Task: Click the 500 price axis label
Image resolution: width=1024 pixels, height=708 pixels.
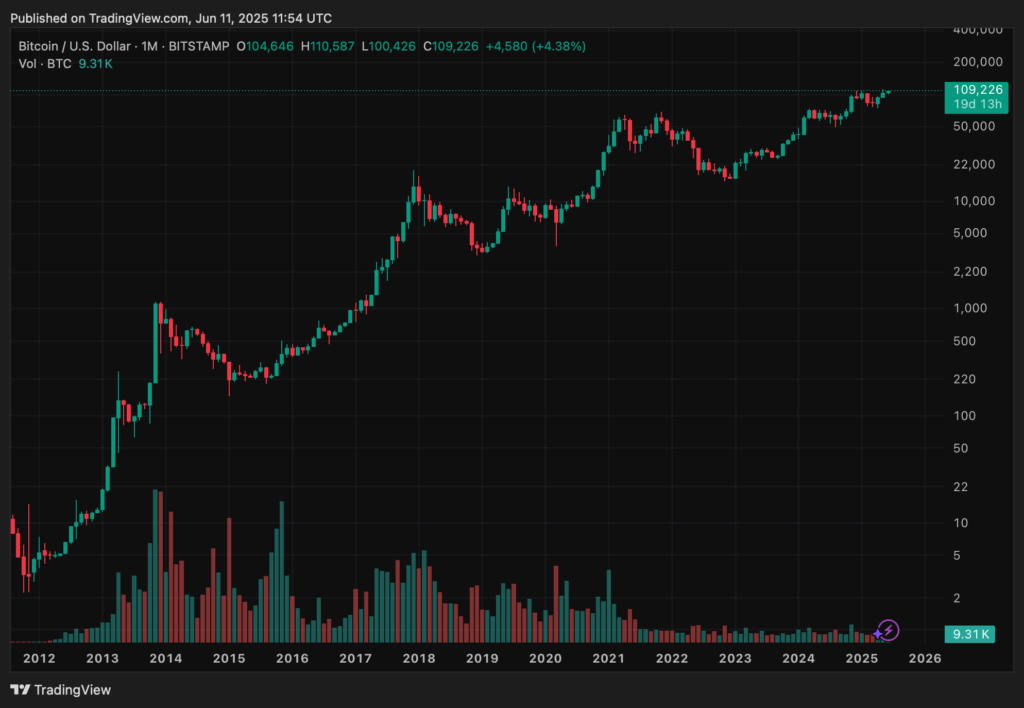Action: tap(965, 341)
